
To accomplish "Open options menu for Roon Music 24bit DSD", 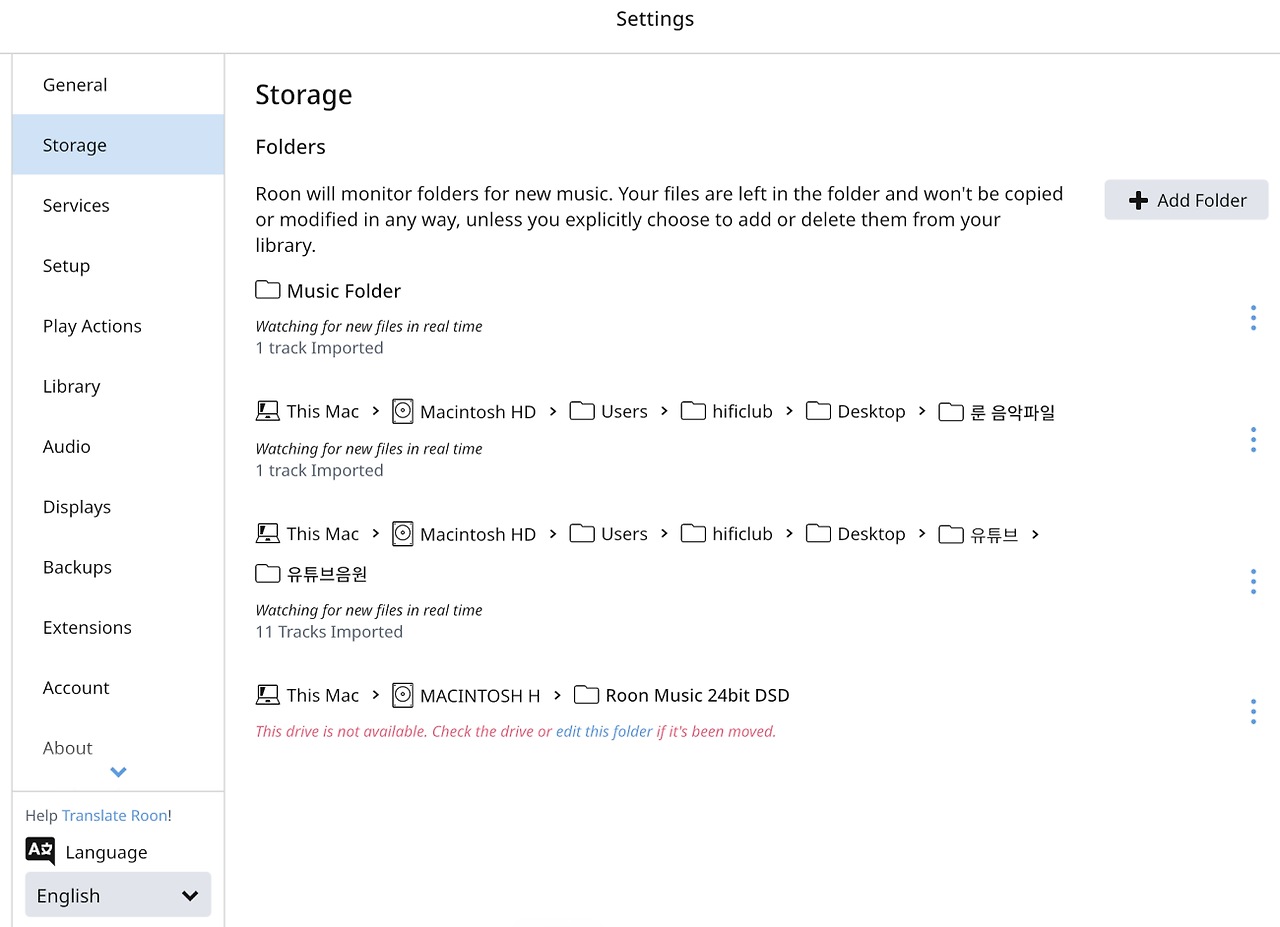I will [x=1253, y=712].
